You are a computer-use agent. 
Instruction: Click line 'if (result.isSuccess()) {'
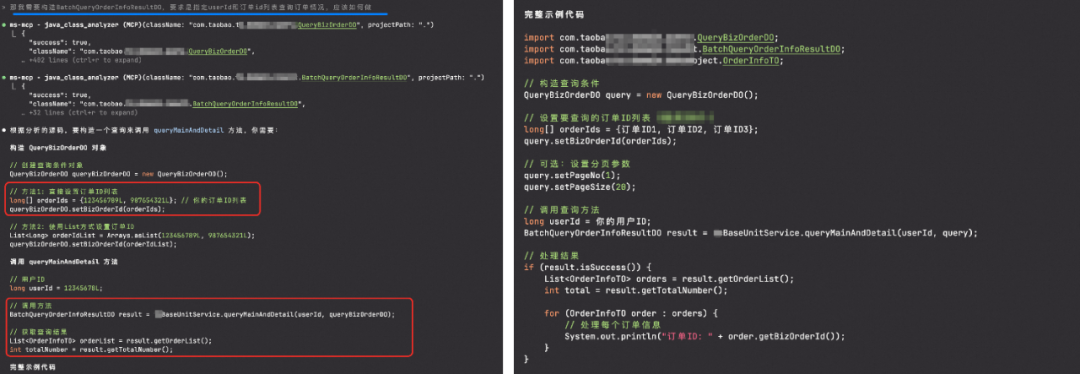point(588,267)
